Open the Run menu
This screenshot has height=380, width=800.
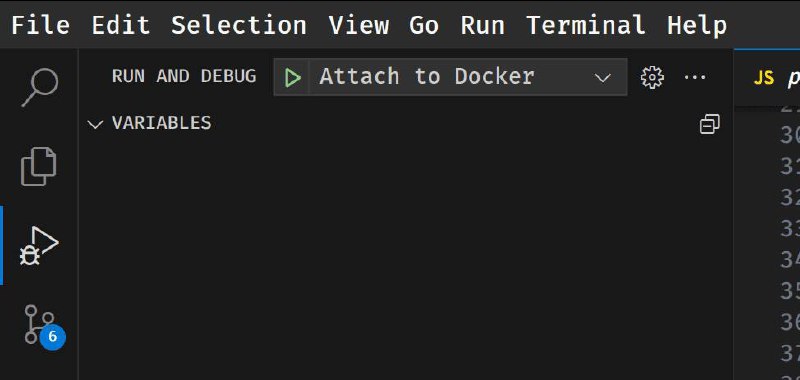483,25
